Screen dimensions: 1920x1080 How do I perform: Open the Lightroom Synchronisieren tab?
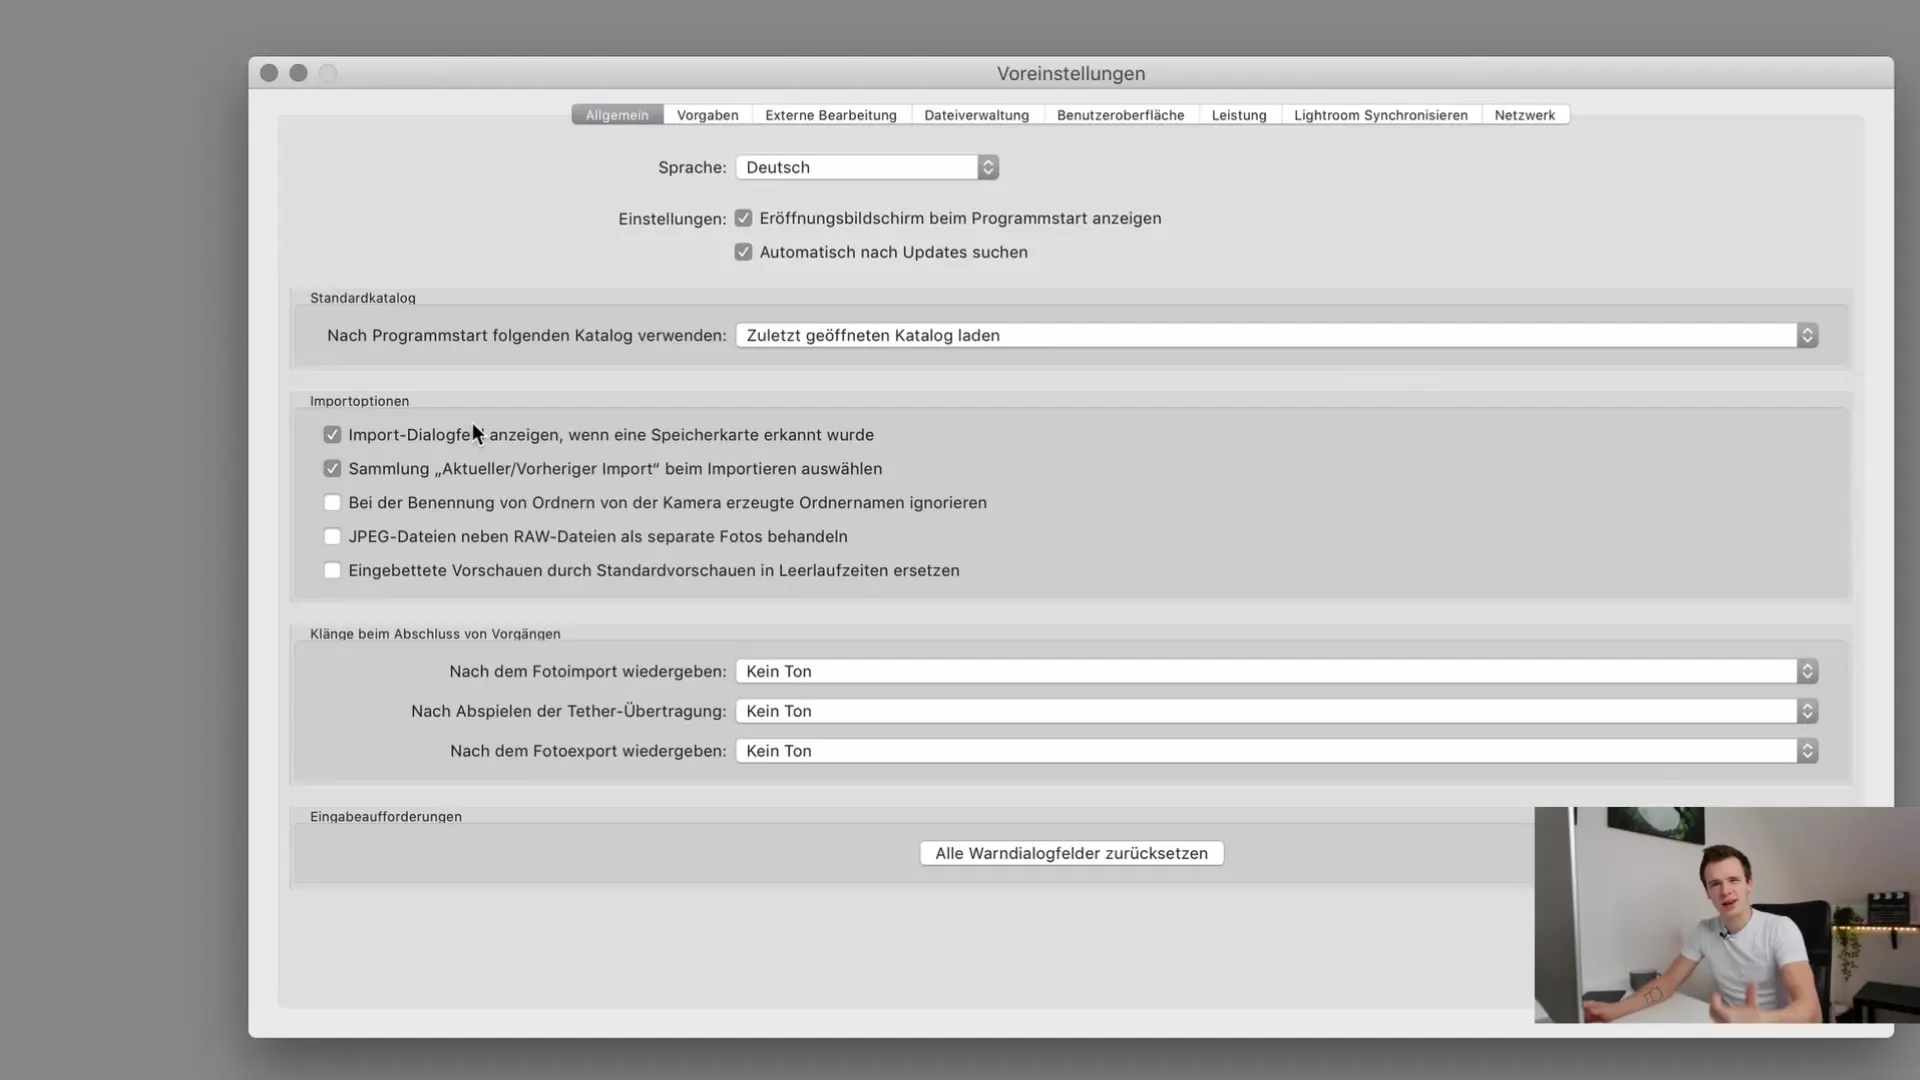click(1381, 115)
